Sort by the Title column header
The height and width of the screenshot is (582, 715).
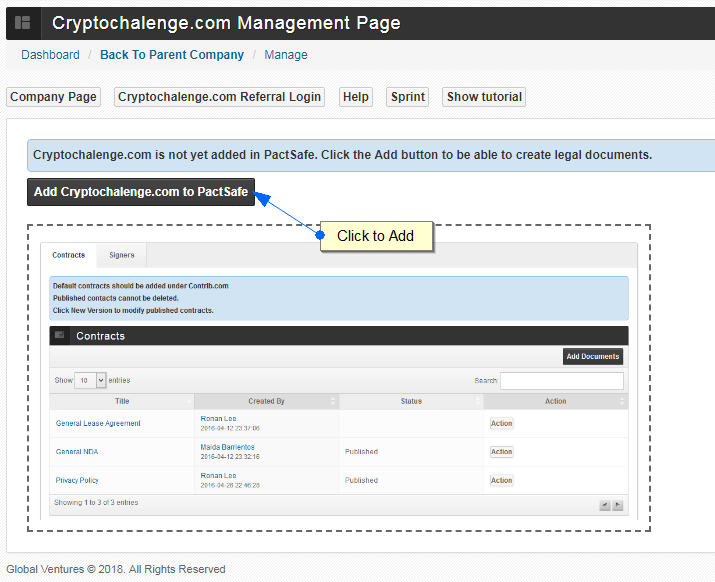[122, 401]
